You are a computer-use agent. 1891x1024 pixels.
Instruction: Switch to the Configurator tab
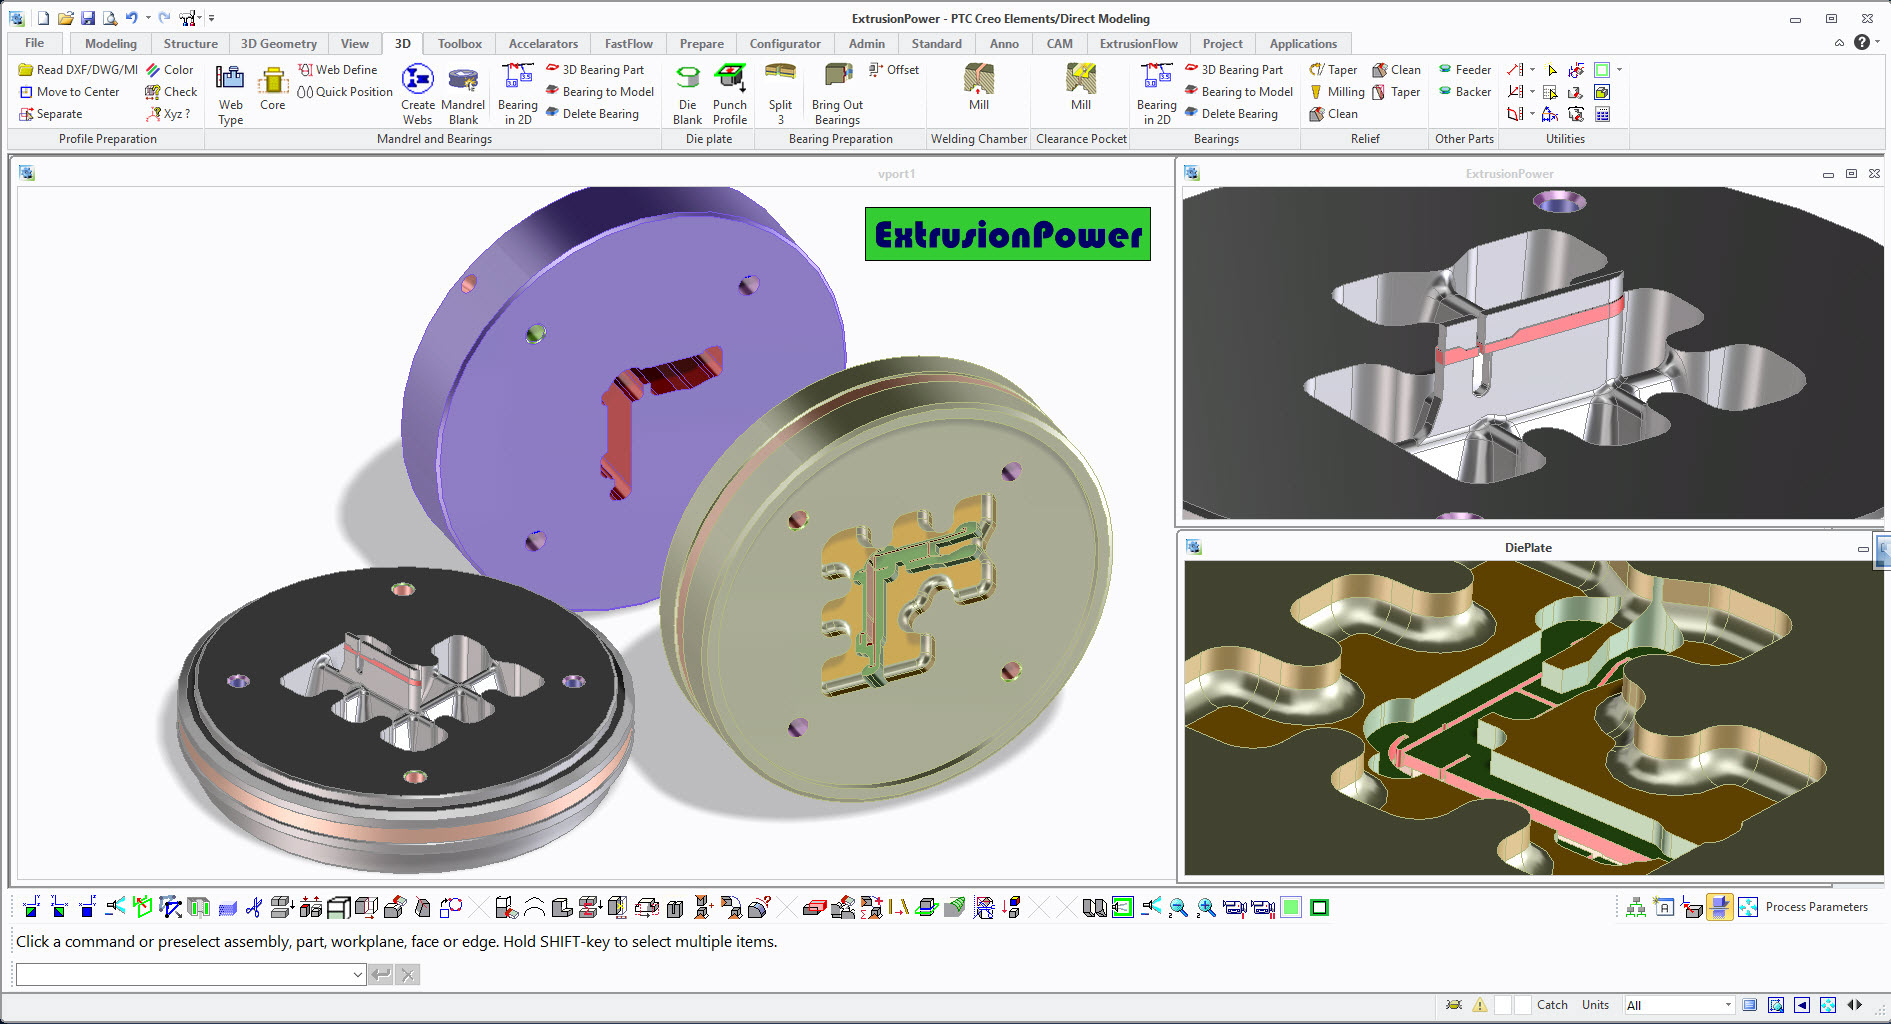(785, 43)
